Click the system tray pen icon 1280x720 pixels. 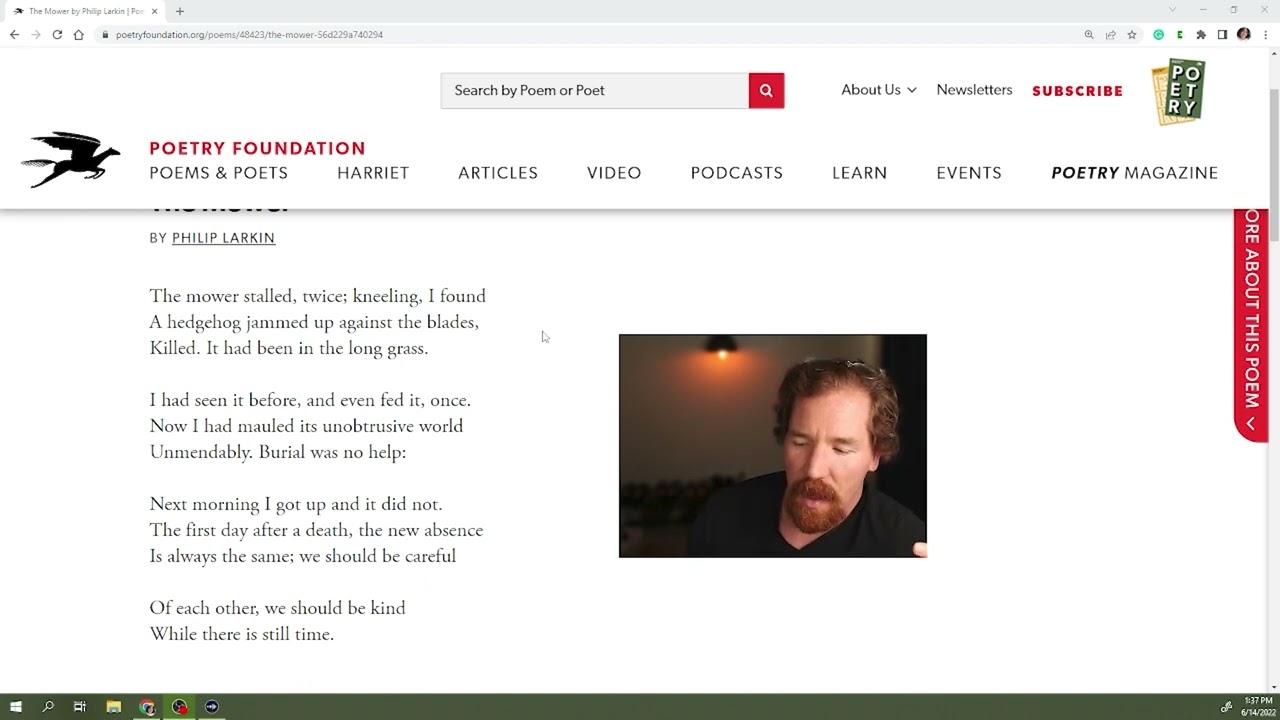pos(1226,707)
